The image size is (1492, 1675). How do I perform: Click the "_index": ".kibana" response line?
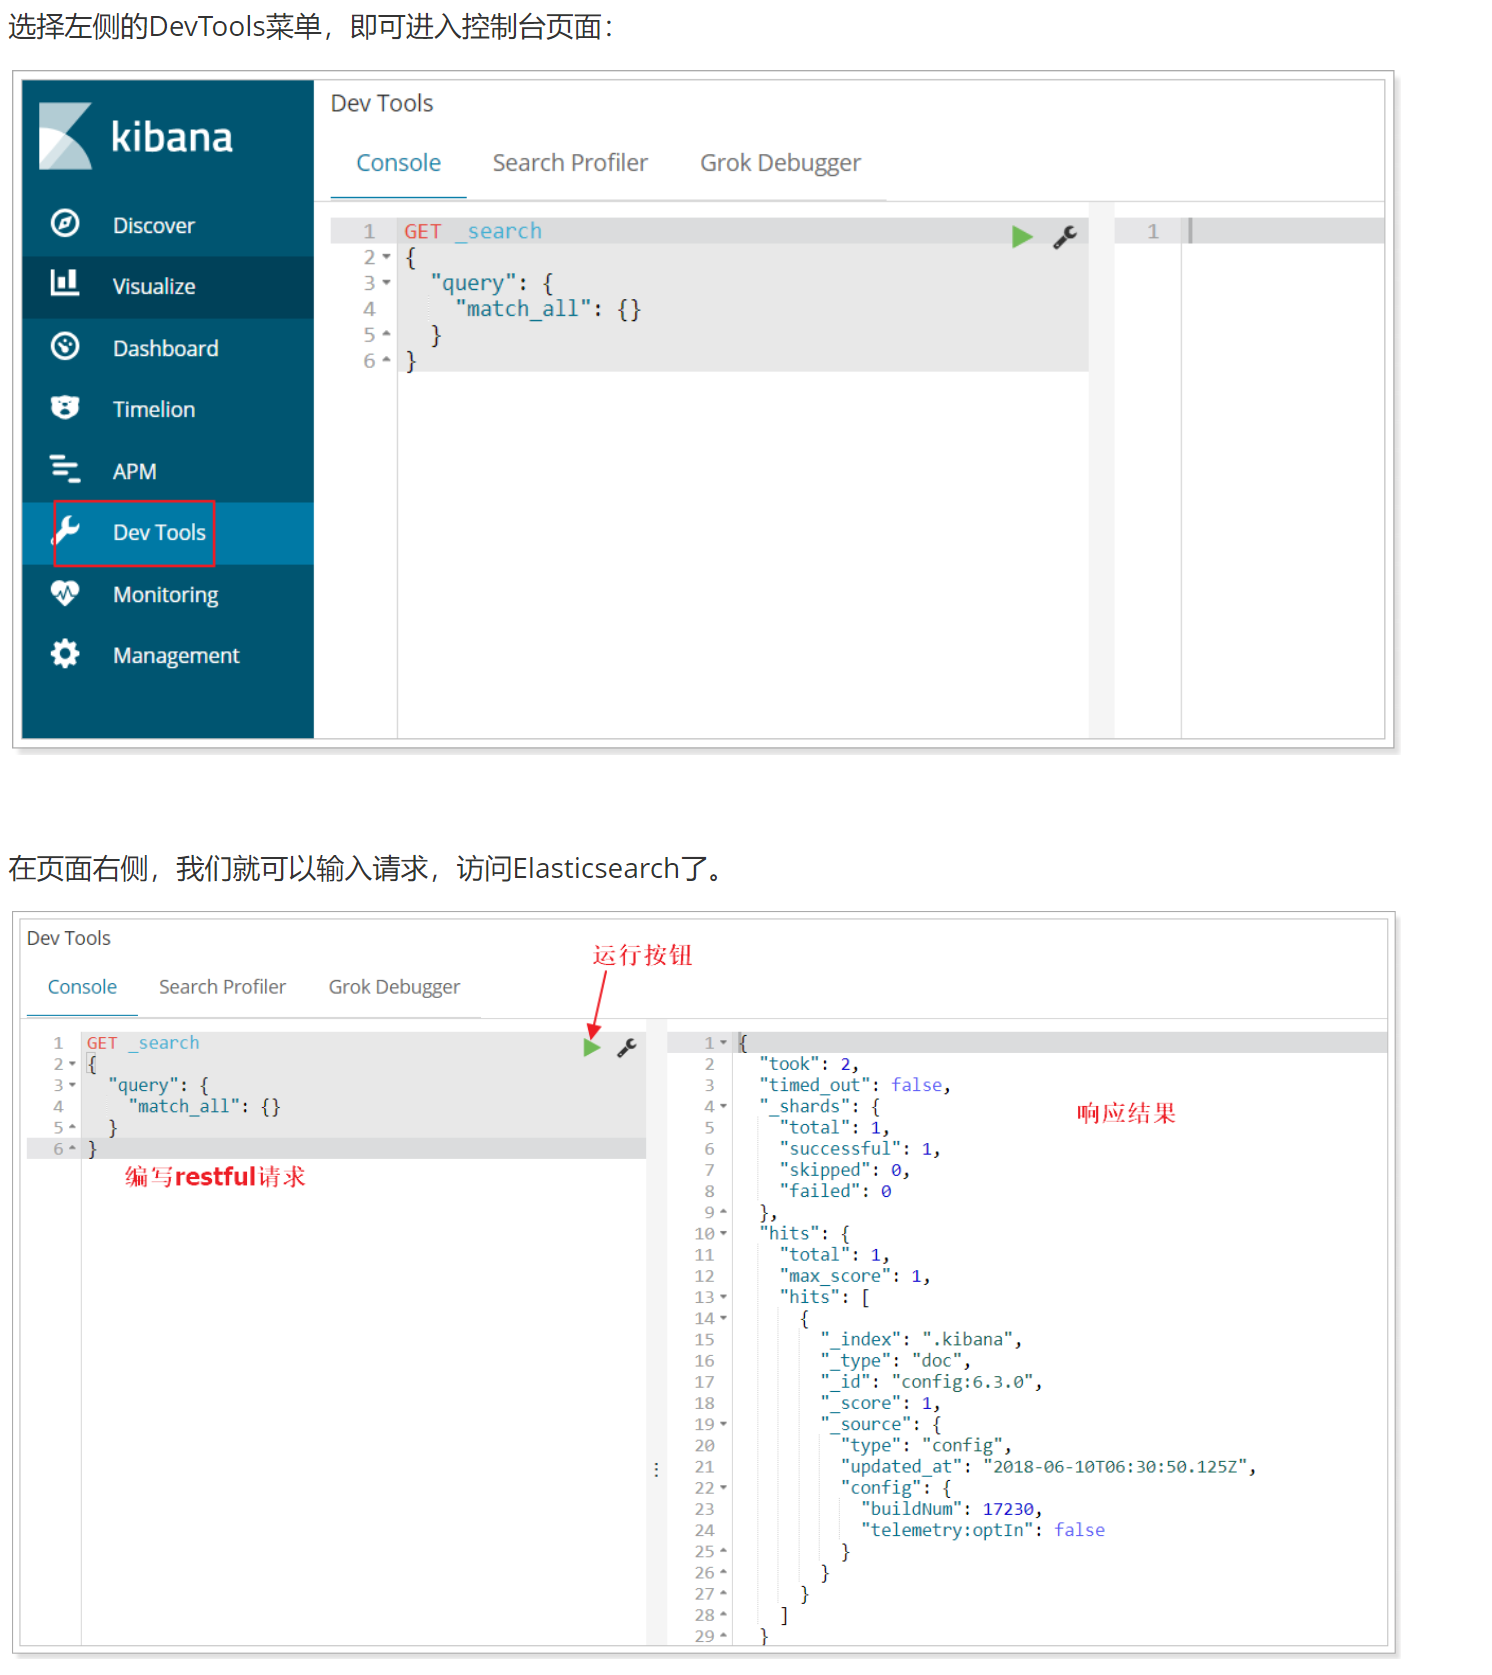(x=921, y=1339)
